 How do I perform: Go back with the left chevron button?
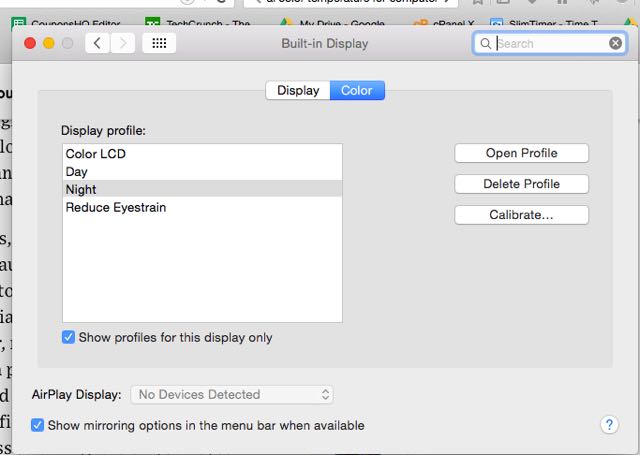pyautogui.click(x=97, y=43)
